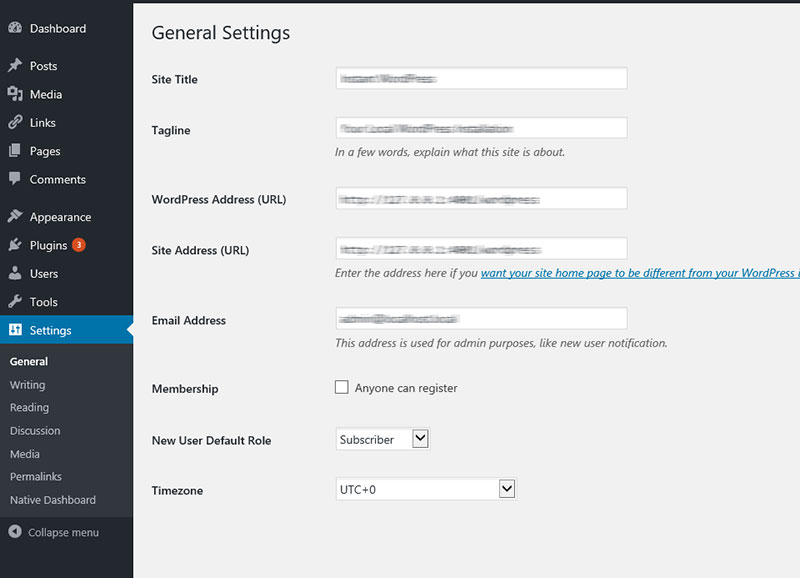Click the Site Title field label
This screenshot has height=578, width=800.
click(x=174, y=79)
